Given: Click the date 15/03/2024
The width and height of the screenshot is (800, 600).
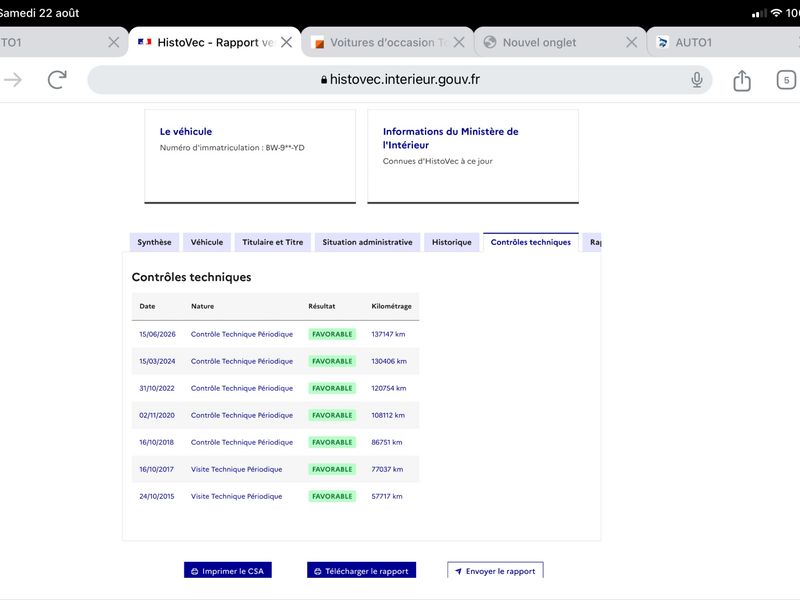Looking at the screenshot, I should (157, 361).
